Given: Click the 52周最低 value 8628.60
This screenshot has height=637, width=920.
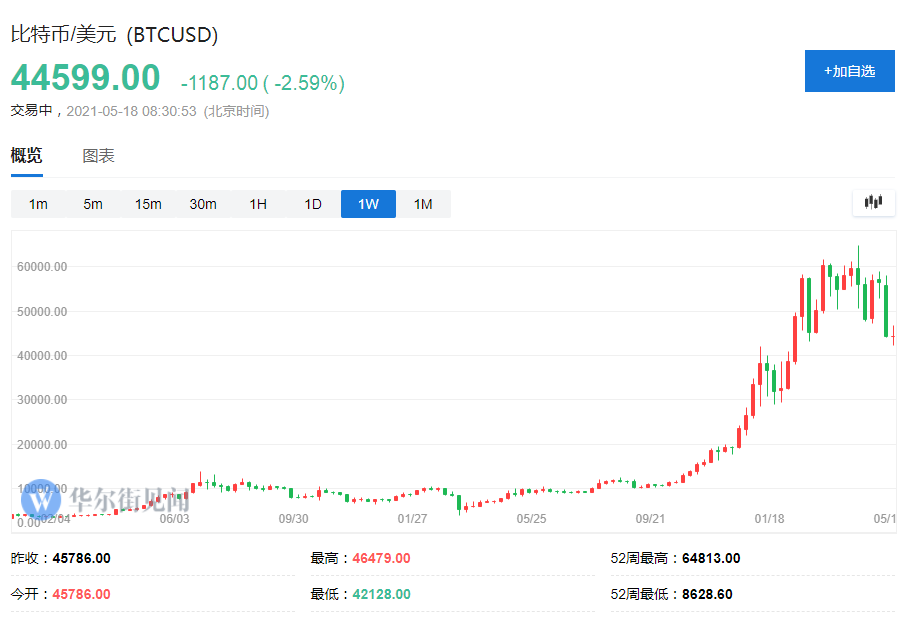Looking at the screenshot, I should pyautogui.click(x=707, y=594).
